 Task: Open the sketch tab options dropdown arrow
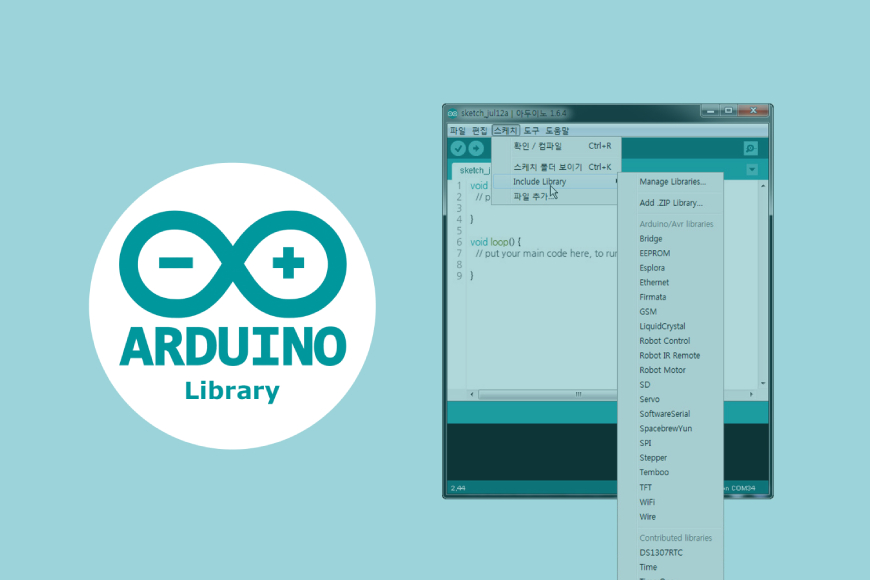[751, 170]
